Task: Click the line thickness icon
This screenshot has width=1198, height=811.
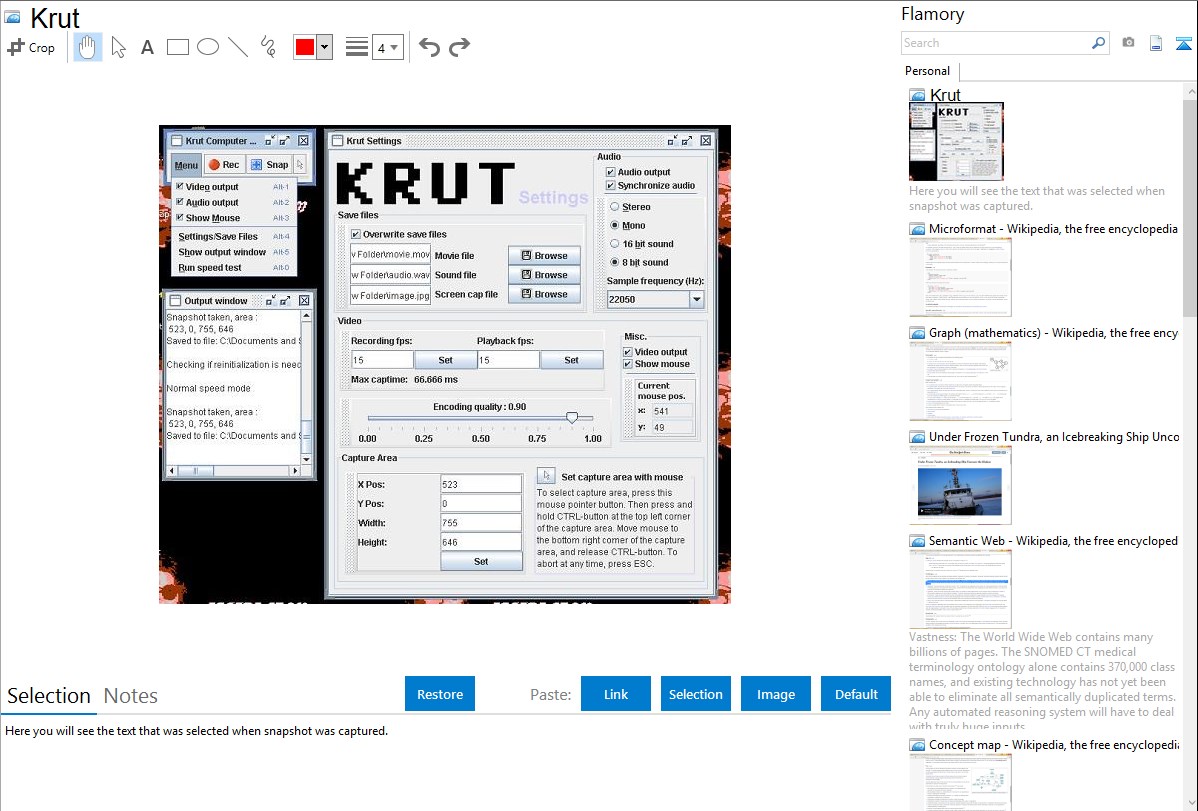Action: pos(356,47)
